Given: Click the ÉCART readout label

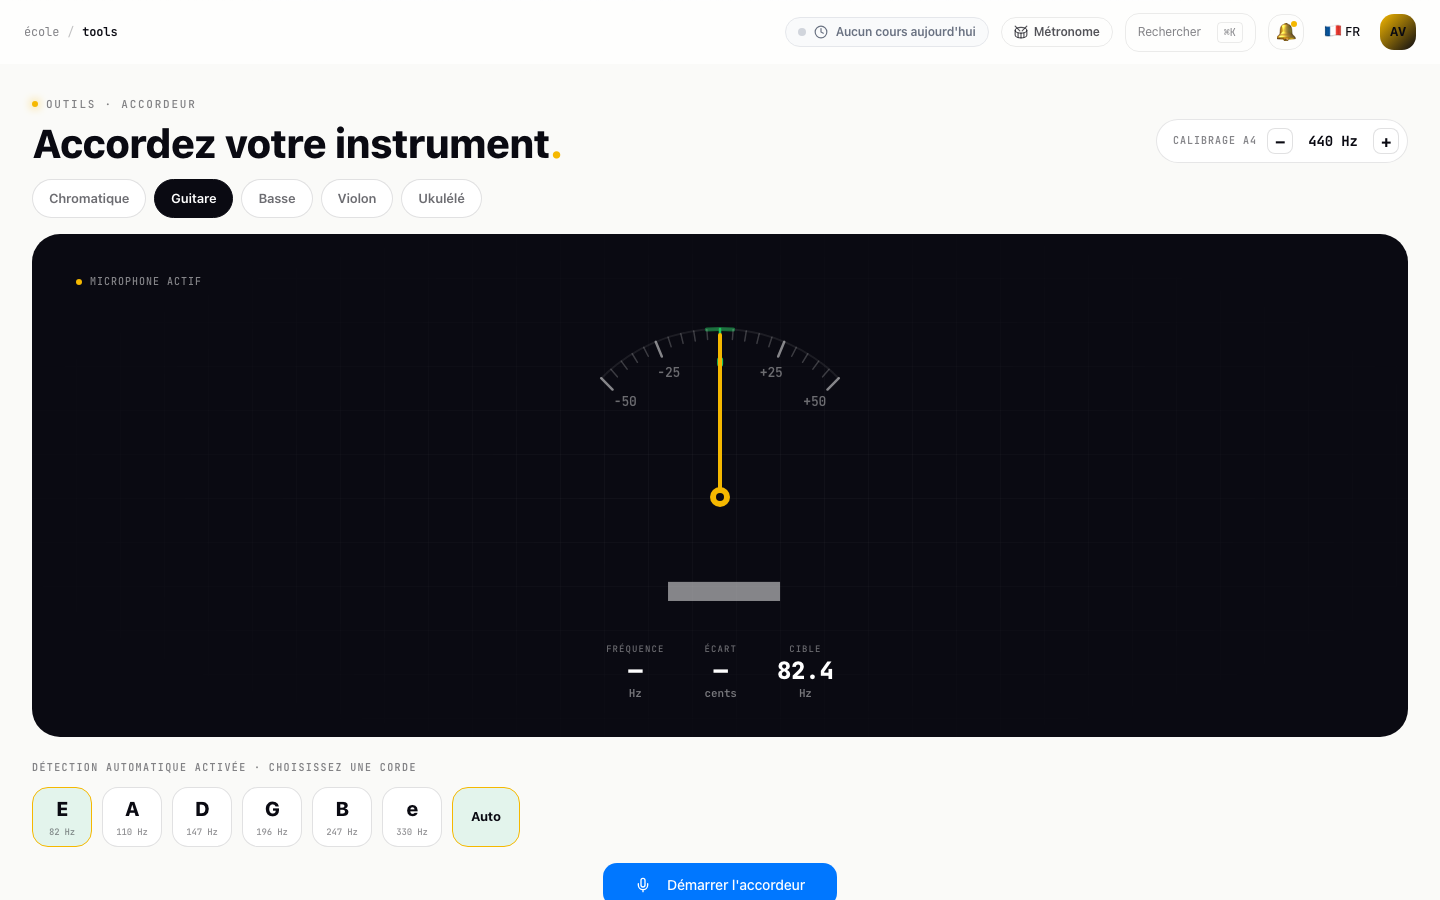Looking at the screenshot, I should click(720, 649).
